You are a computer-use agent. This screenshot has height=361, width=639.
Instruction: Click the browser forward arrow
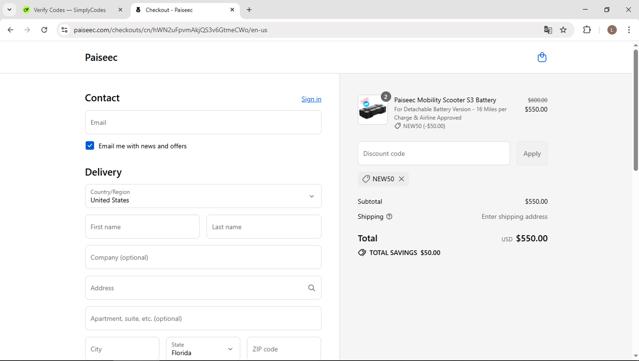[x=27, y=30]
